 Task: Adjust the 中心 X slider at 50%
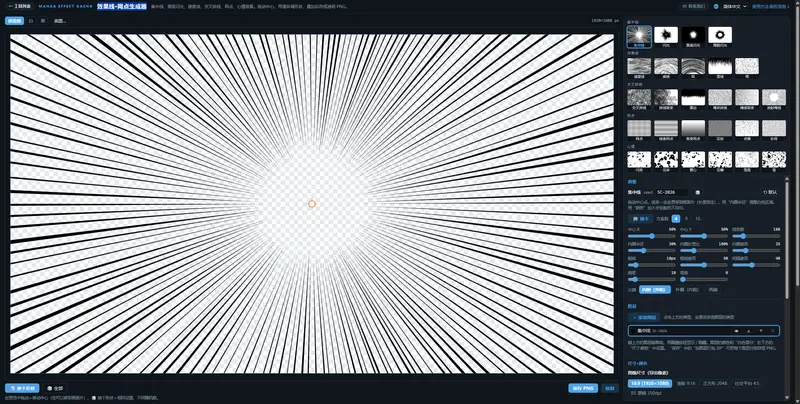pyautogui.click(x=652, y=236)
